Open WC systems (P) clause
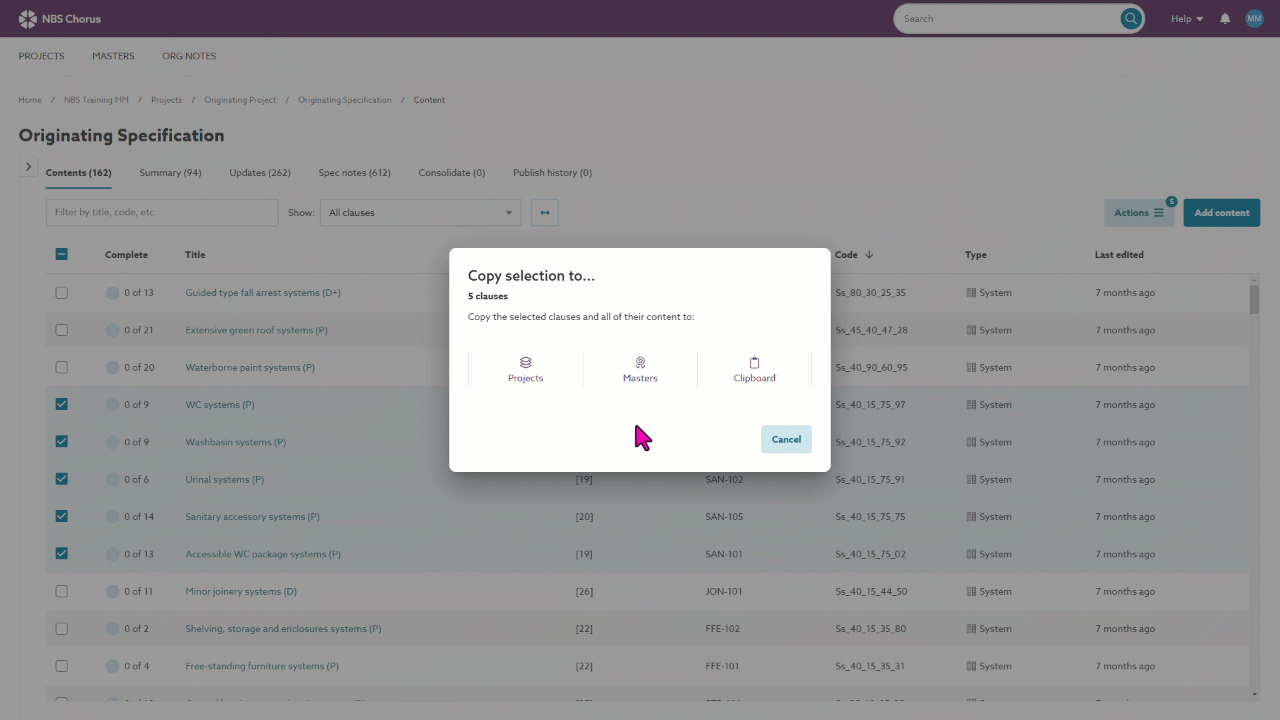Viewport: 1280px width, 720px height. (x=220, y=405)
